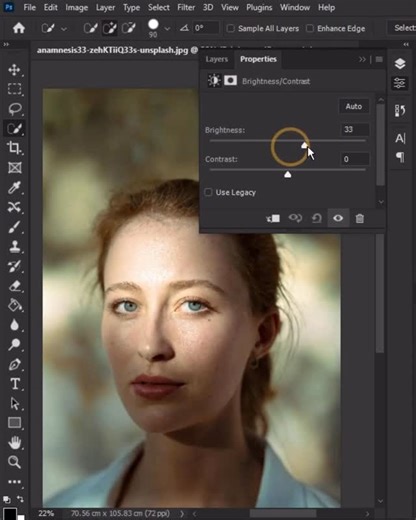Screen dimensions: 416x520
Task: Select the Zoom tool
Action: pyautogui.click(x=14, y=462)
